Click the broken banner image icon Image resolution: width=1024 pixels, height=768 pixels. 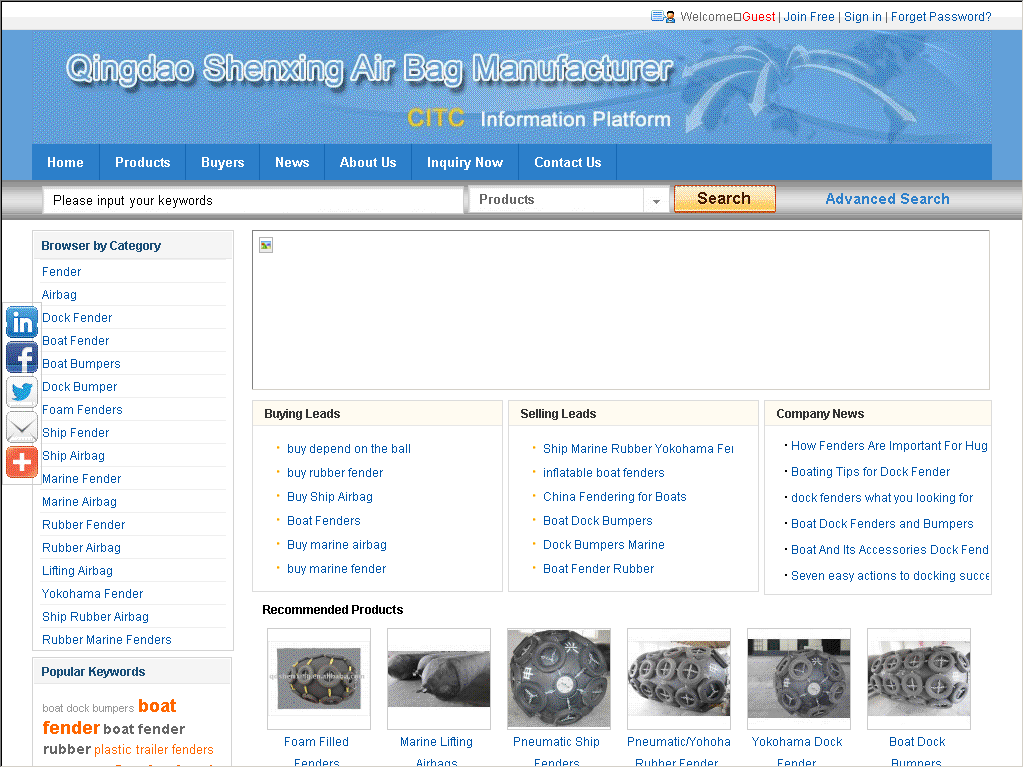point(266,246)
